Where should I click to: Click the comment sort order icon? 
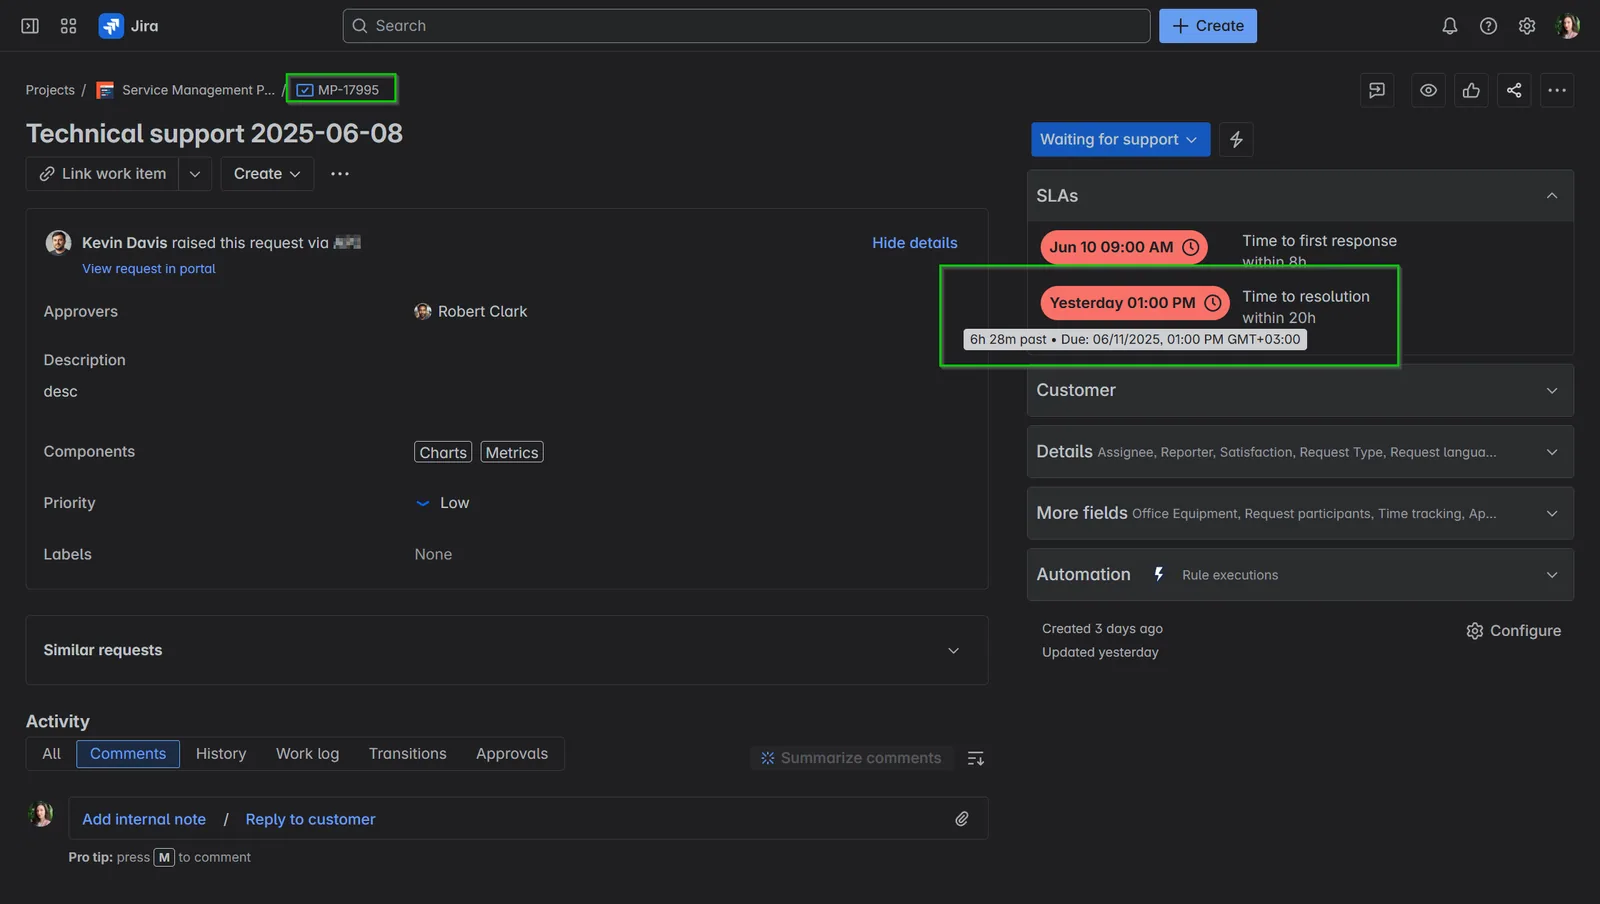click(976, 758)
